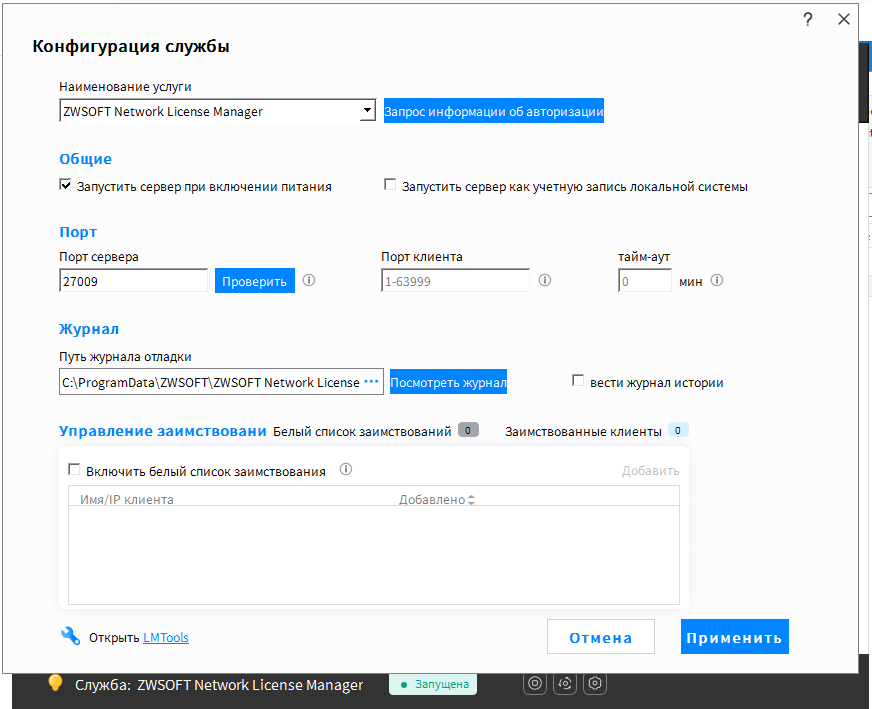The image size is (872, 709).
Task: Restart the service with the middle icon
Action: pyautogui.click(x=565, y=683)
